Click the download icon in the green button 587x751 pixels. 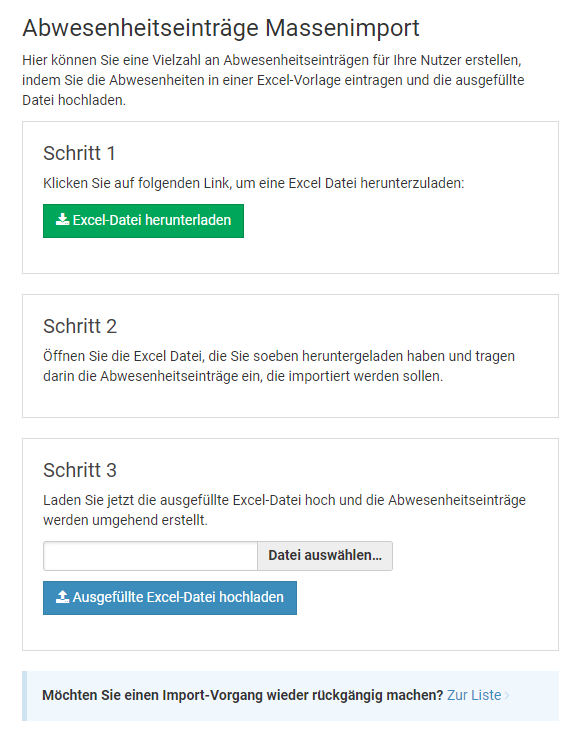pyautogui.click(x=62, y=219)
